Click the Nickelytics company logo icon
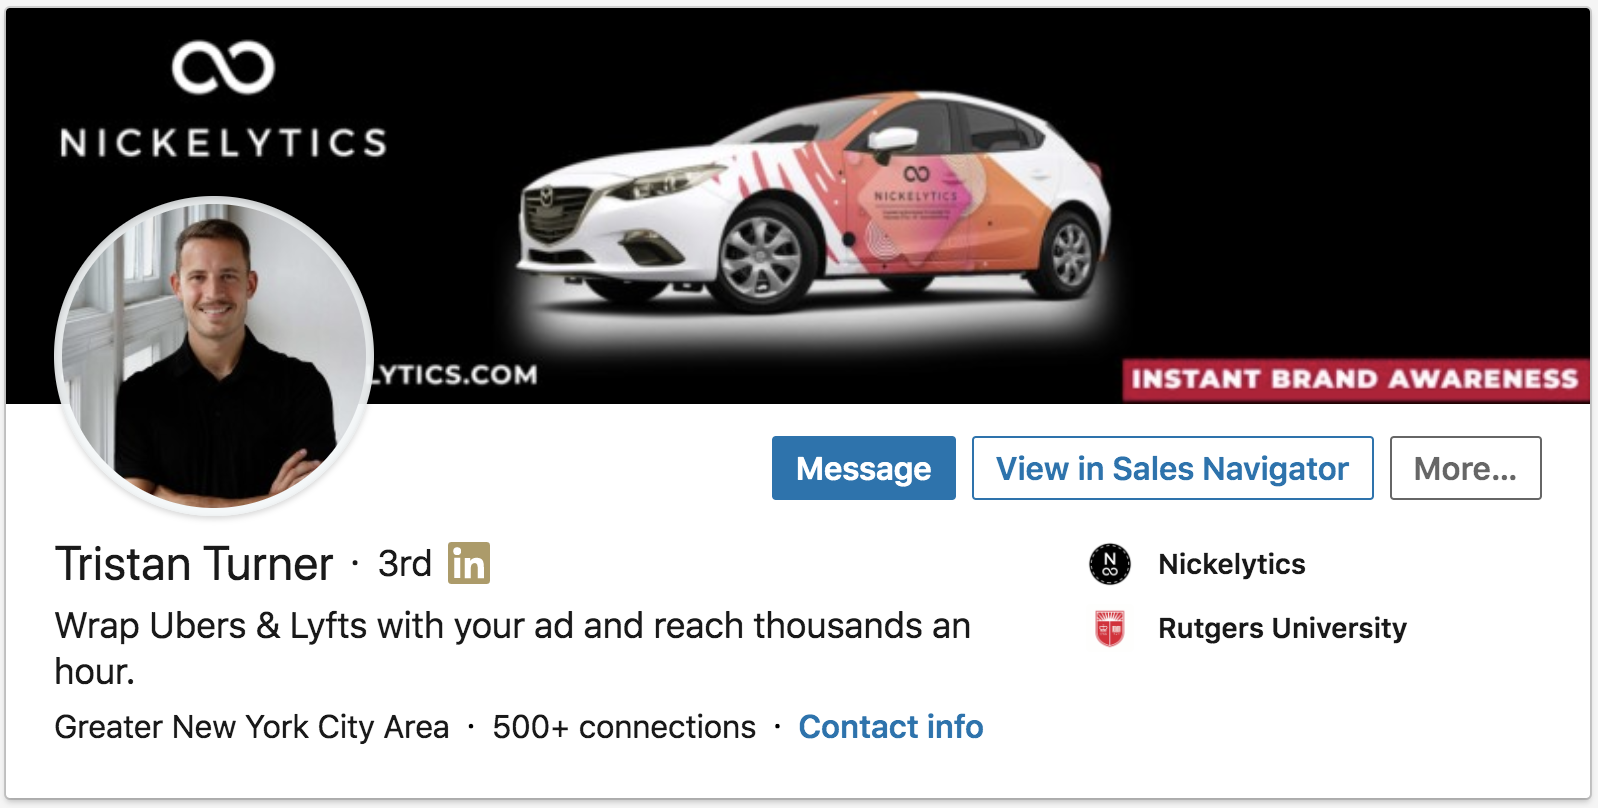The height and width of the screenshot is (808, 1598). (1109, 564)
